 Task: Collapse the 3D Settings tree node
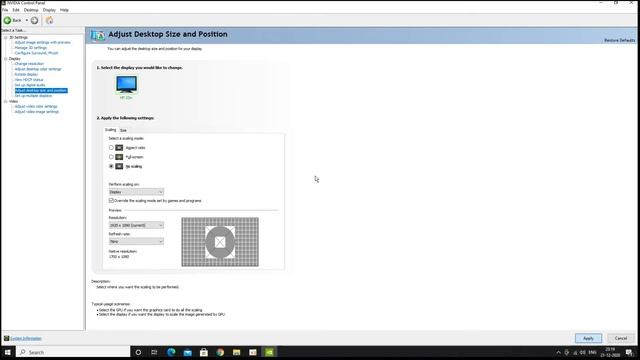point(6,37)
